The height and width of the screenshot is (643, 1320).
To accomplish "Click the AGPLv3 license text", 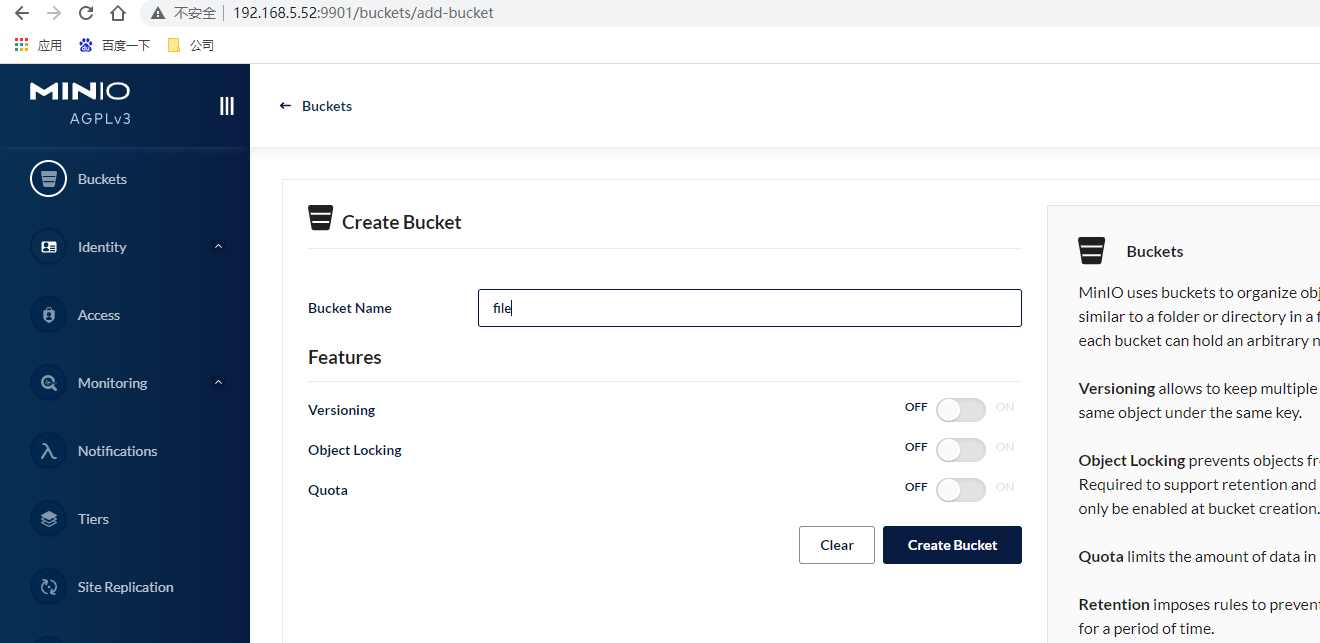I will point(100,118).
